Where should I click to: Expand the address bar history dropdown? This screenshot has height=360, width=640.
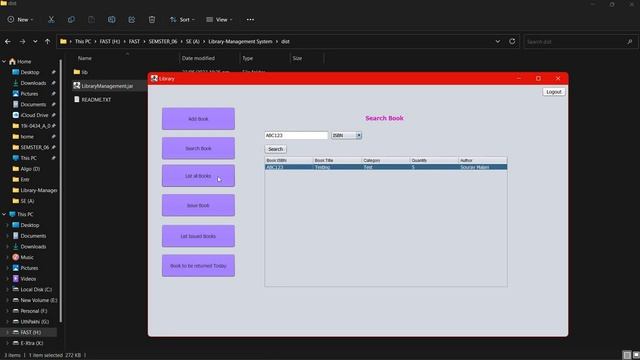tap(498, 42)
